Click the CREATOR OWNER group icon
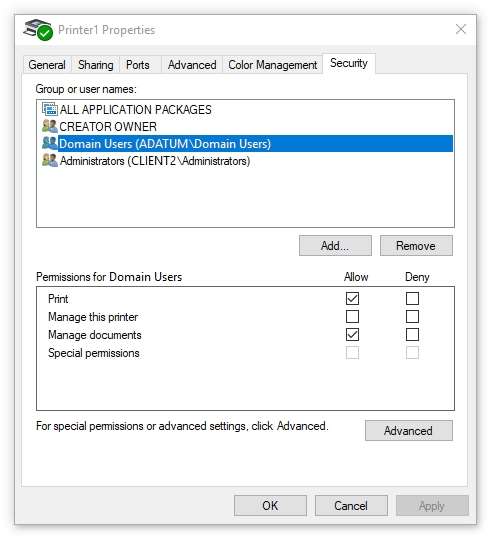Image resolution: width=491 pixels, height=539 pixels. [50, 126]
